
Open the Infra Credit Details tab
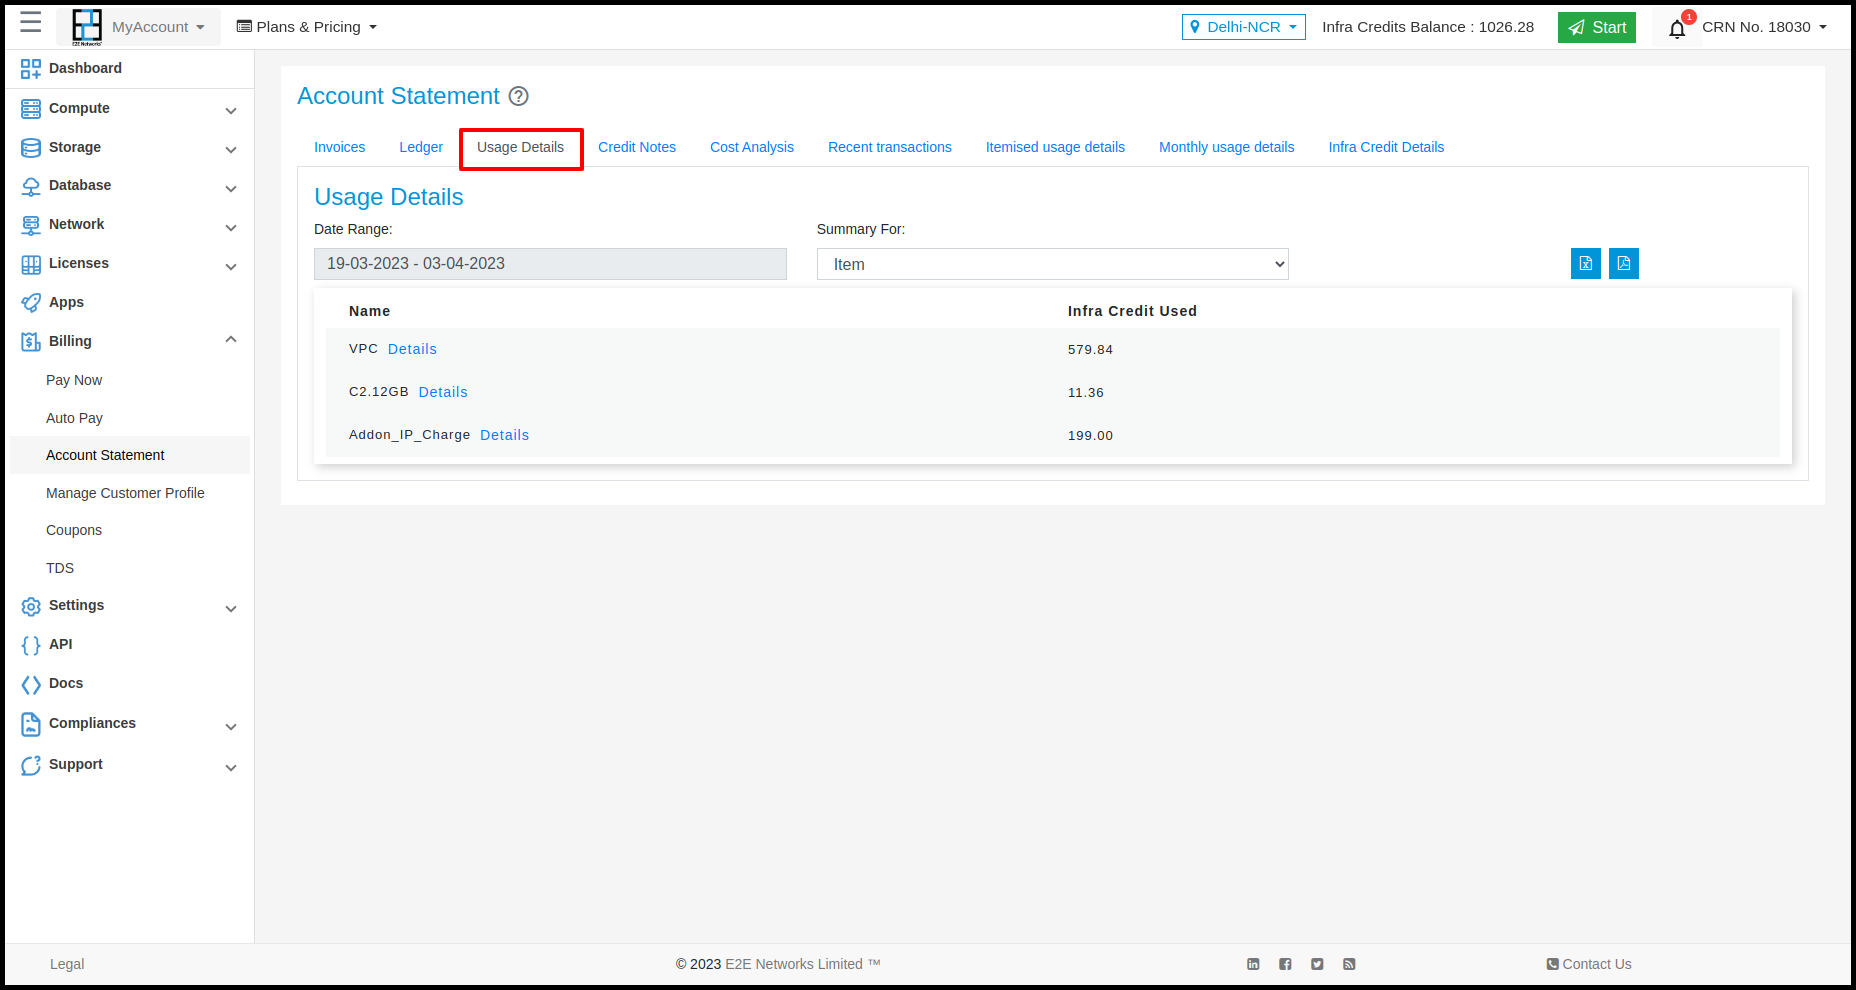click(1386, 147)
